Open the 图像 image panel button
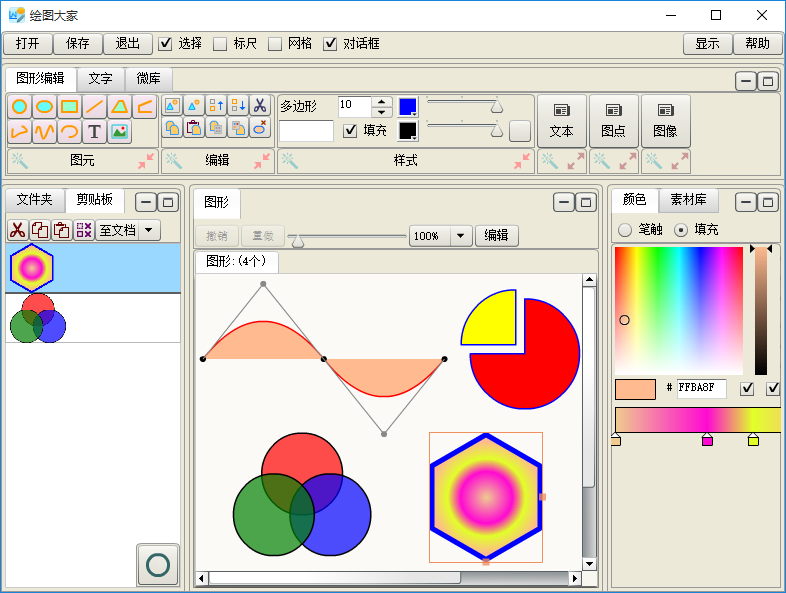786x593 pixels. (x=666, y=121)
